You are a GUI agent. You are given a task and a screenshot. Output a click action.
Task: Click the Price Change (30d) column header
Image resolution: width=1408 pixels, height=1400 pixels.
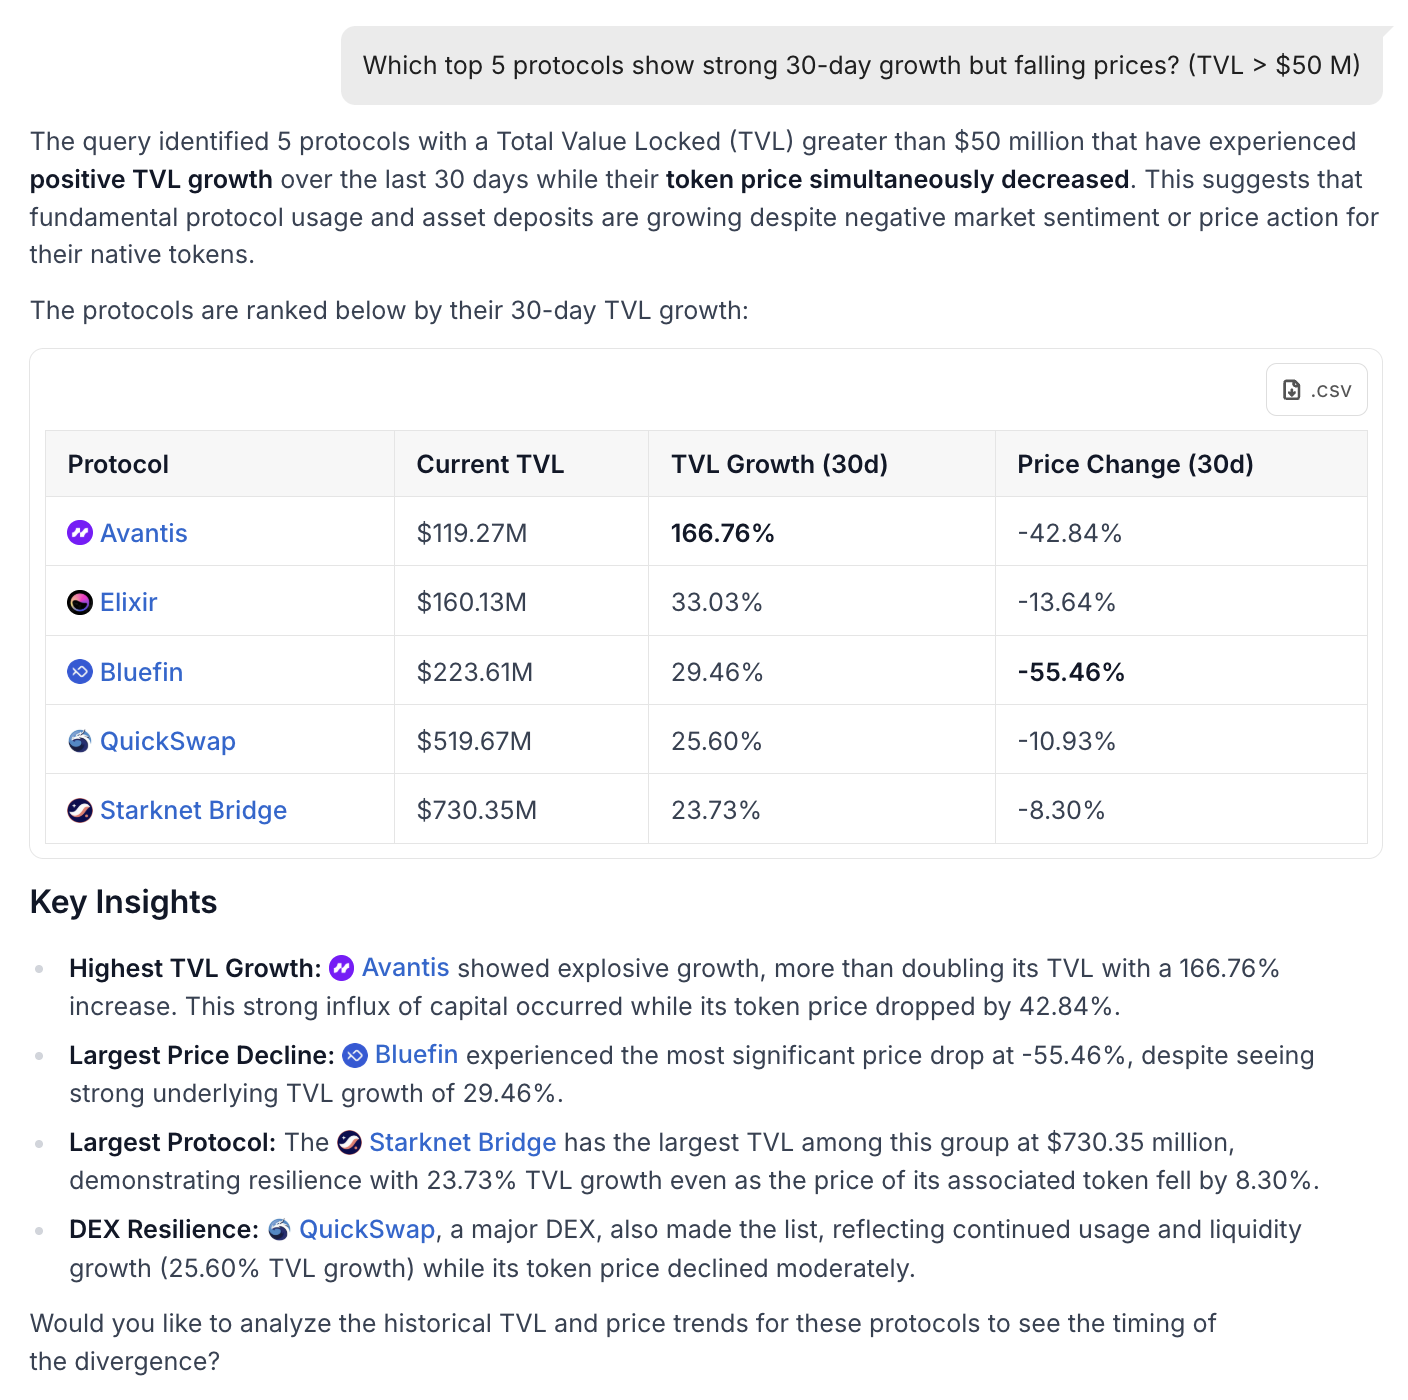pos(1135,464)
